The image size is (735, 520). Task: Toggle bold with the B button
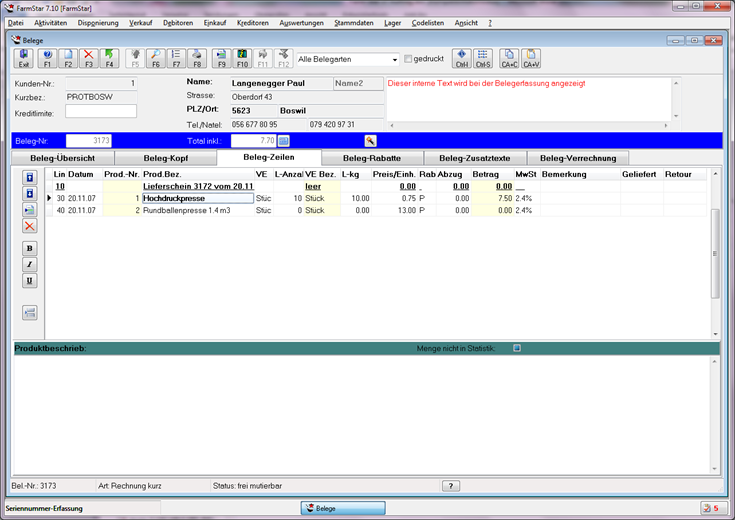pos(30,249)
